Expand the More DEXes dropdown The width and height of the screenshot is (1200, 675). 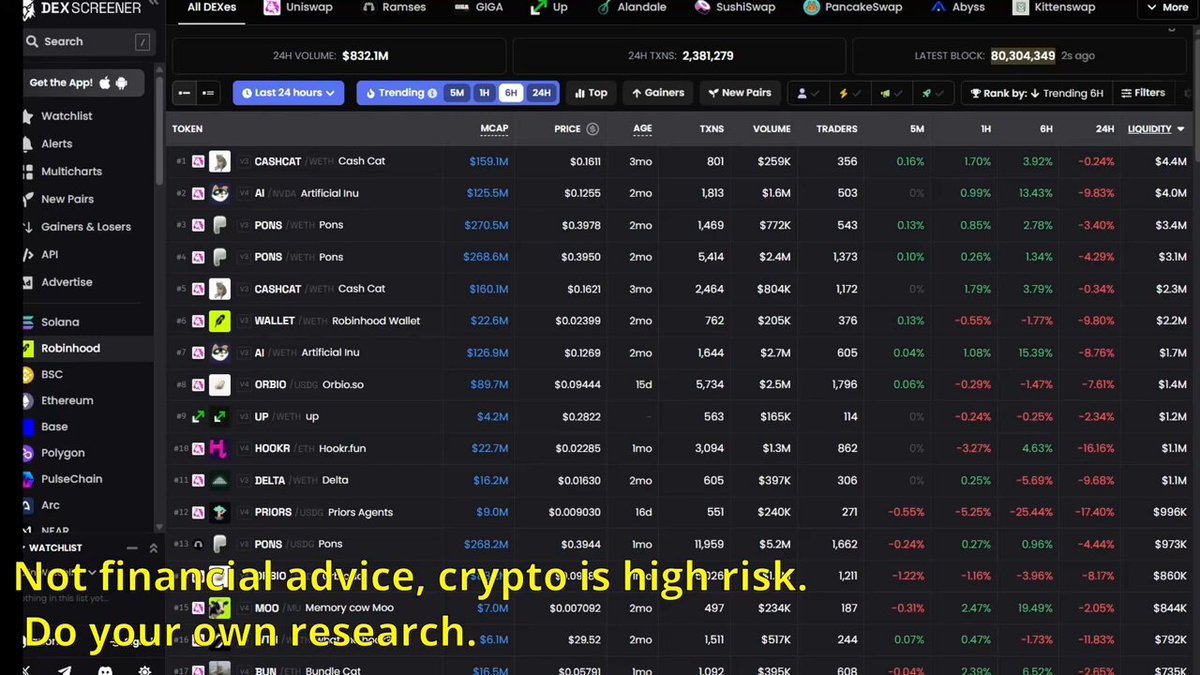(1166, 8)
